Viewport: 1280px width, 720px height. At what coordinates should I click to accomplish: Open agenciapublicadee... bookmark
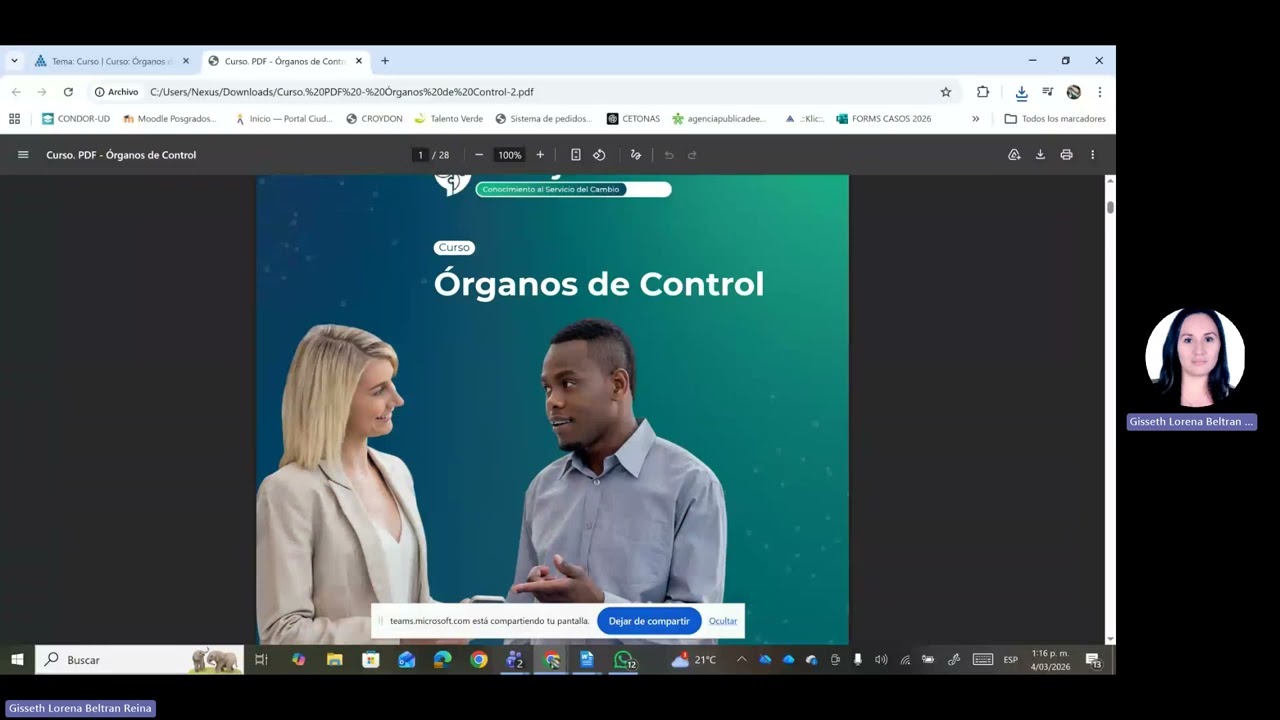click(x=720, y=119)
